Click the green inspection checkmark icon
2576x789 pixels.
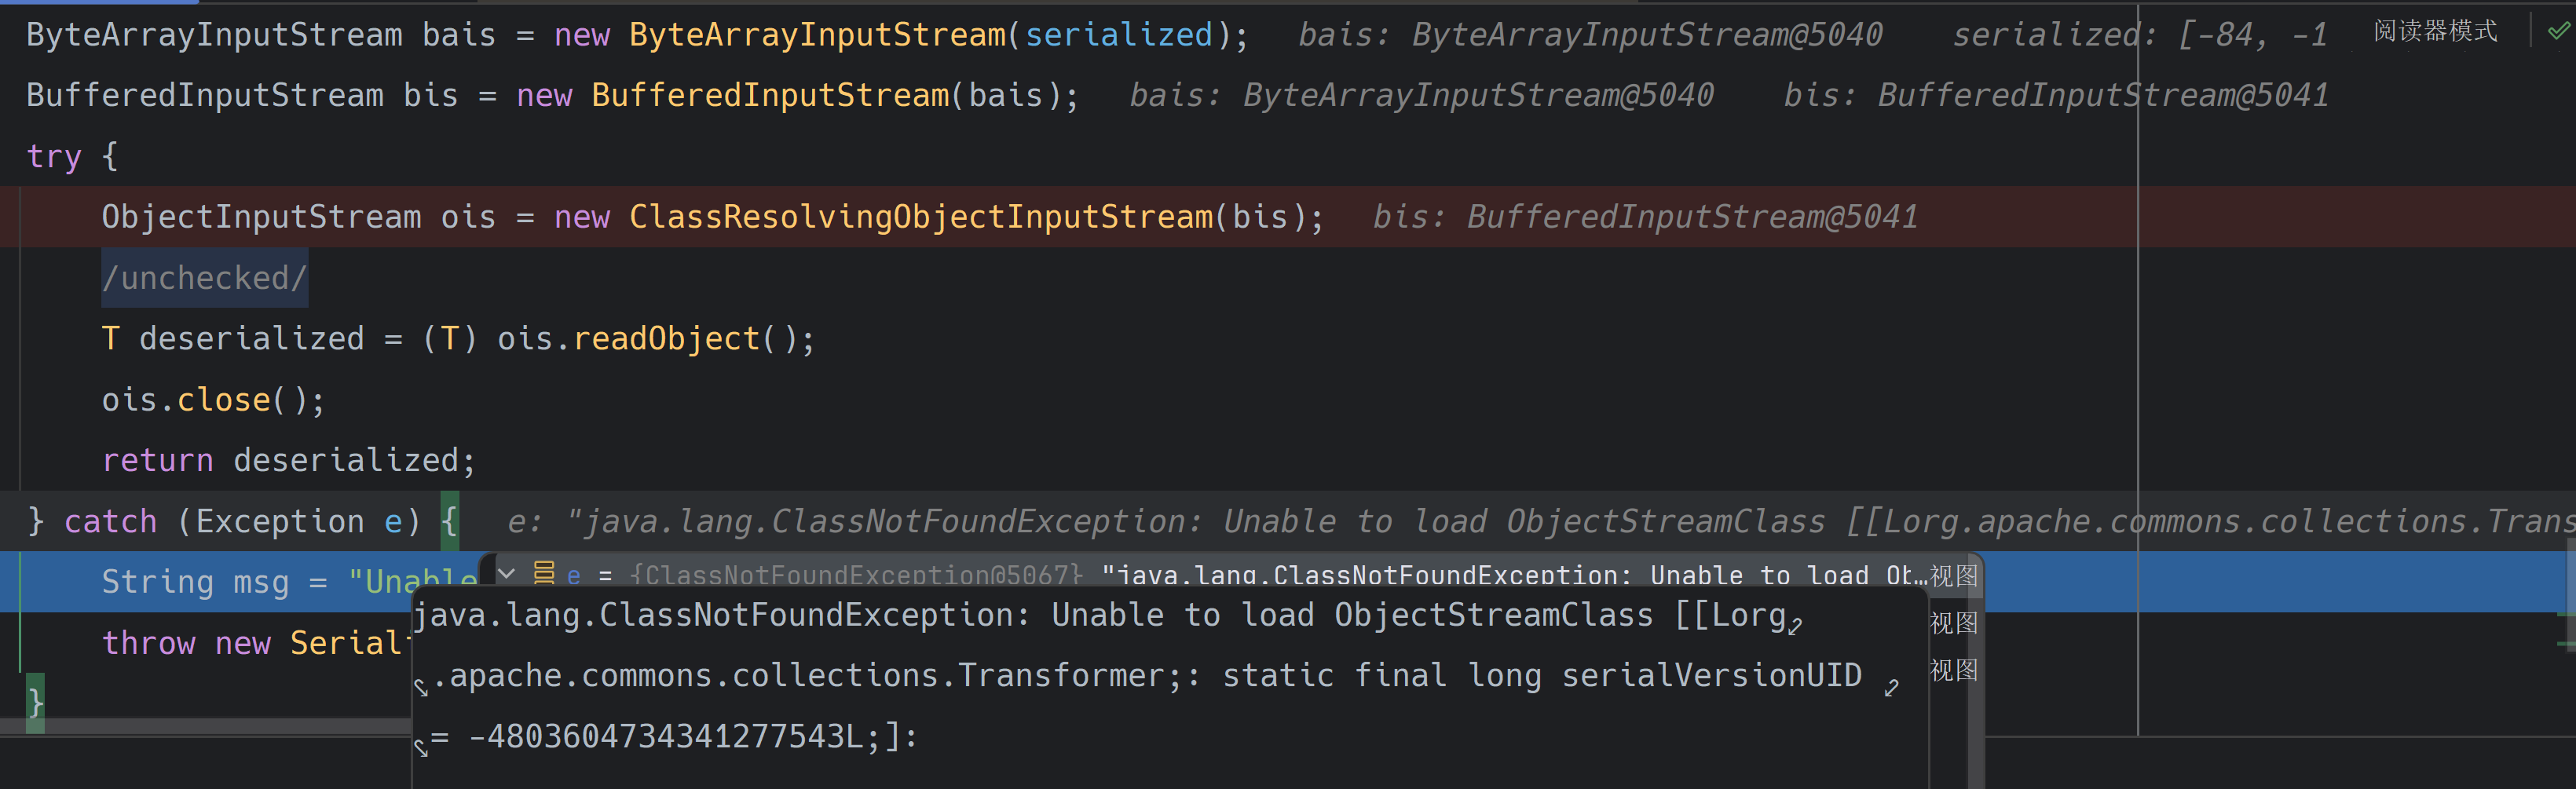tap(2558, 32)
